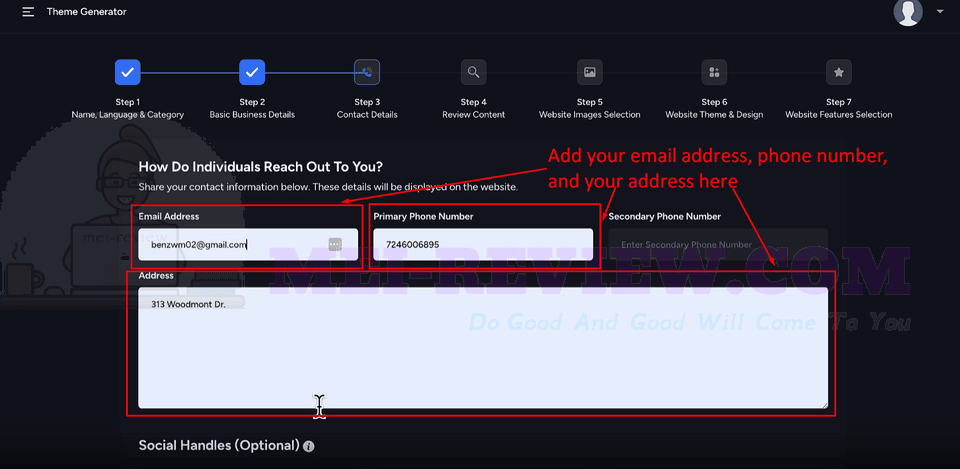Click the 'Social Handles (Optional)' heading
The width and height of the screenshot is (960, 469).
[219, 446]
